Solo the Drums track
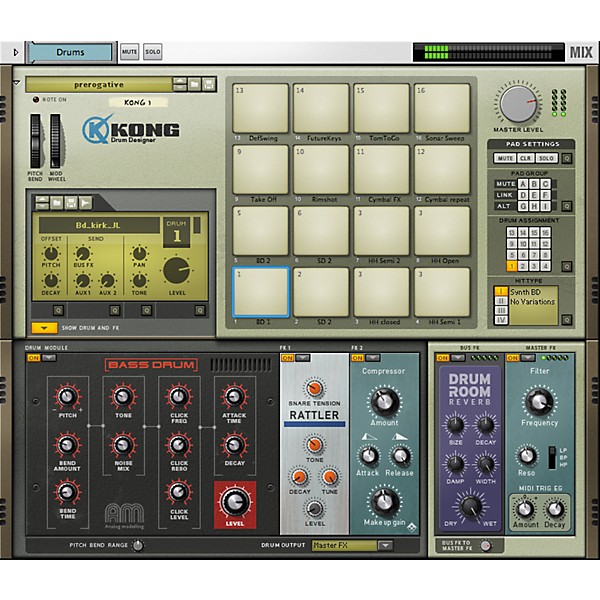This screenshot has width=600, height=600. (x=153, y=52)
